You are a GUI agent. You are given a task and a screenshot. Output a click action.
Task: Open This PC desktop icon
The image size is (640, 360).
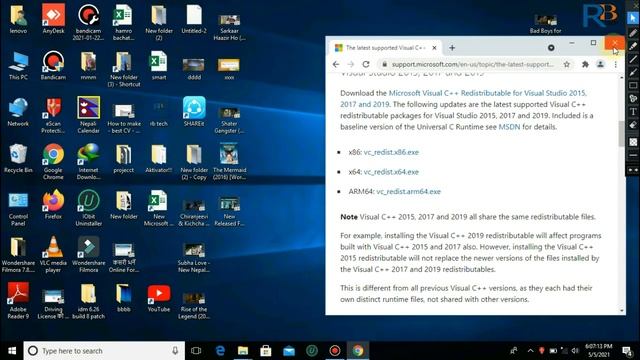18,64
